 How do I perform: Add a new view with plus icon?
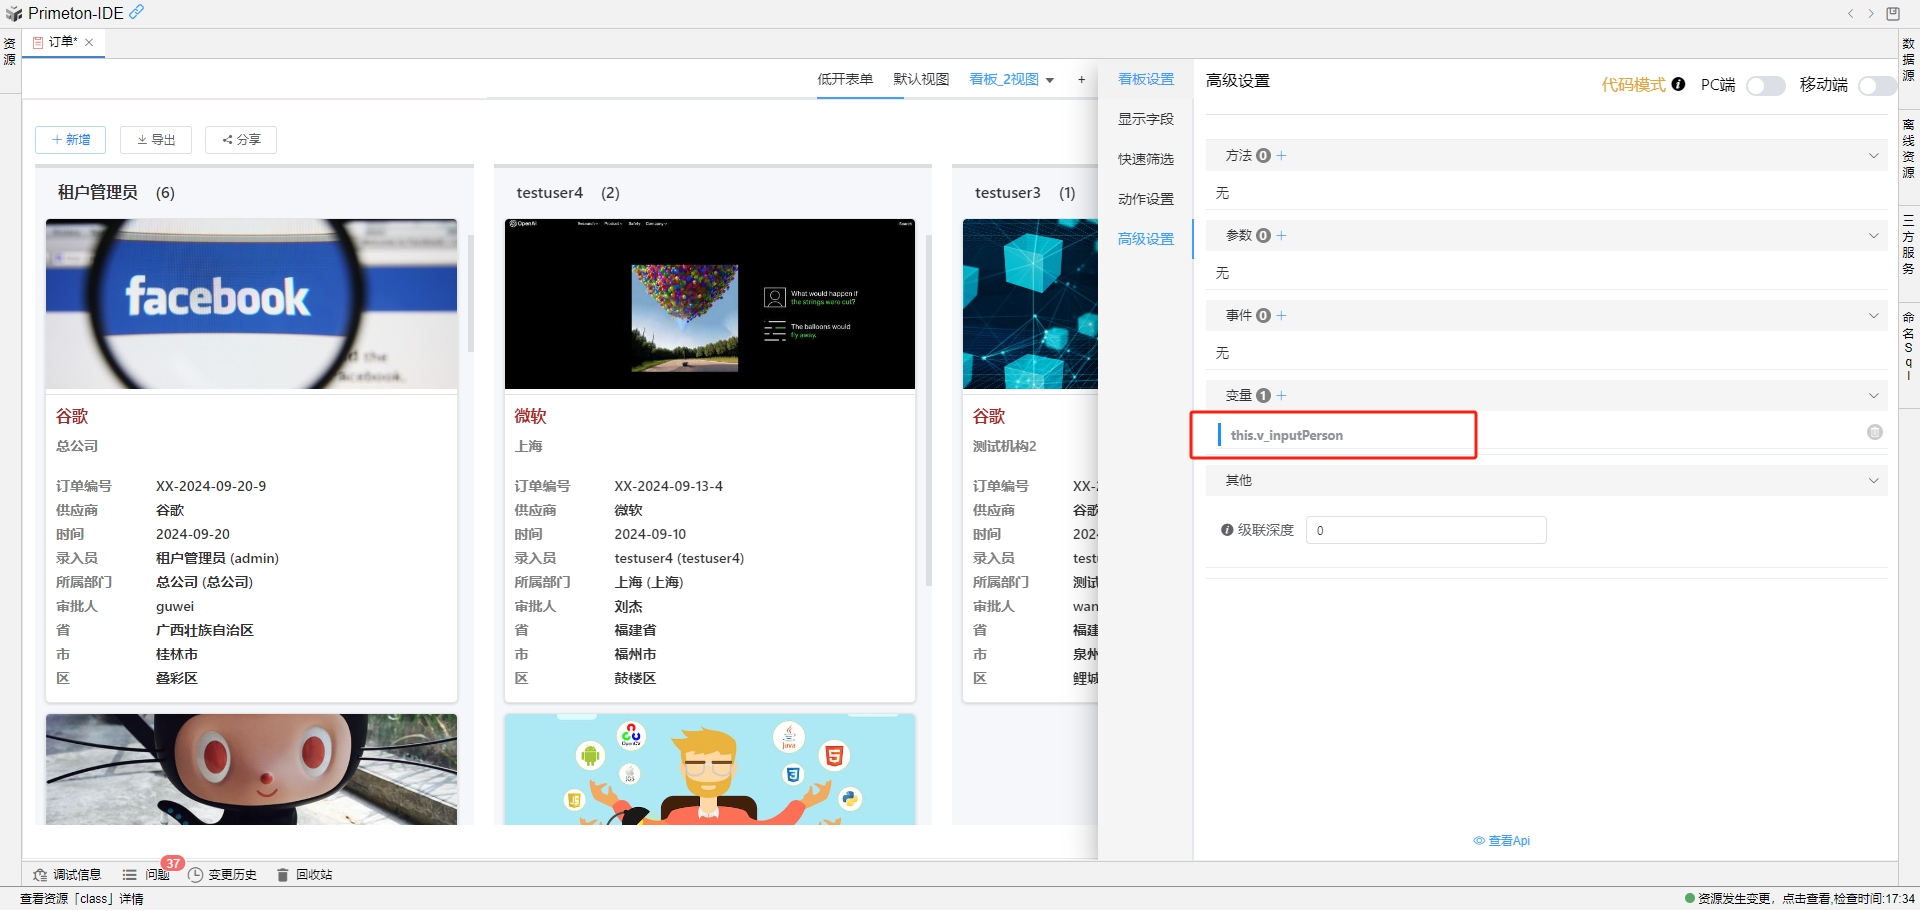(1081, 80)
